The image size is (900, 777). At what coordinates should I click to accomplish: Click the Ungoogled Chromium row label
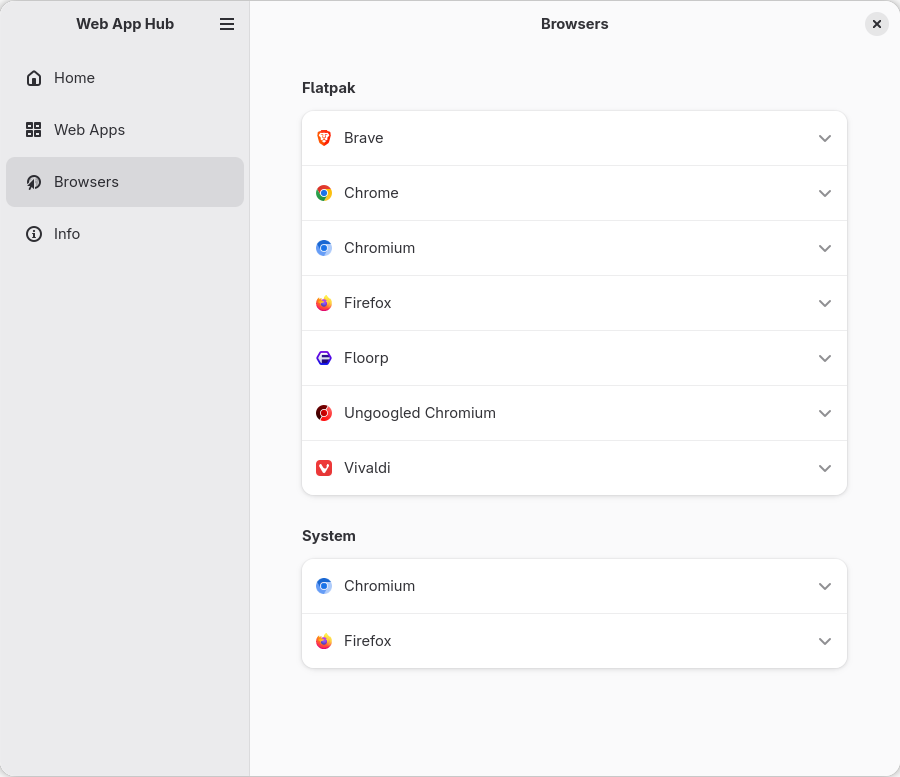(x=420, y=413)
